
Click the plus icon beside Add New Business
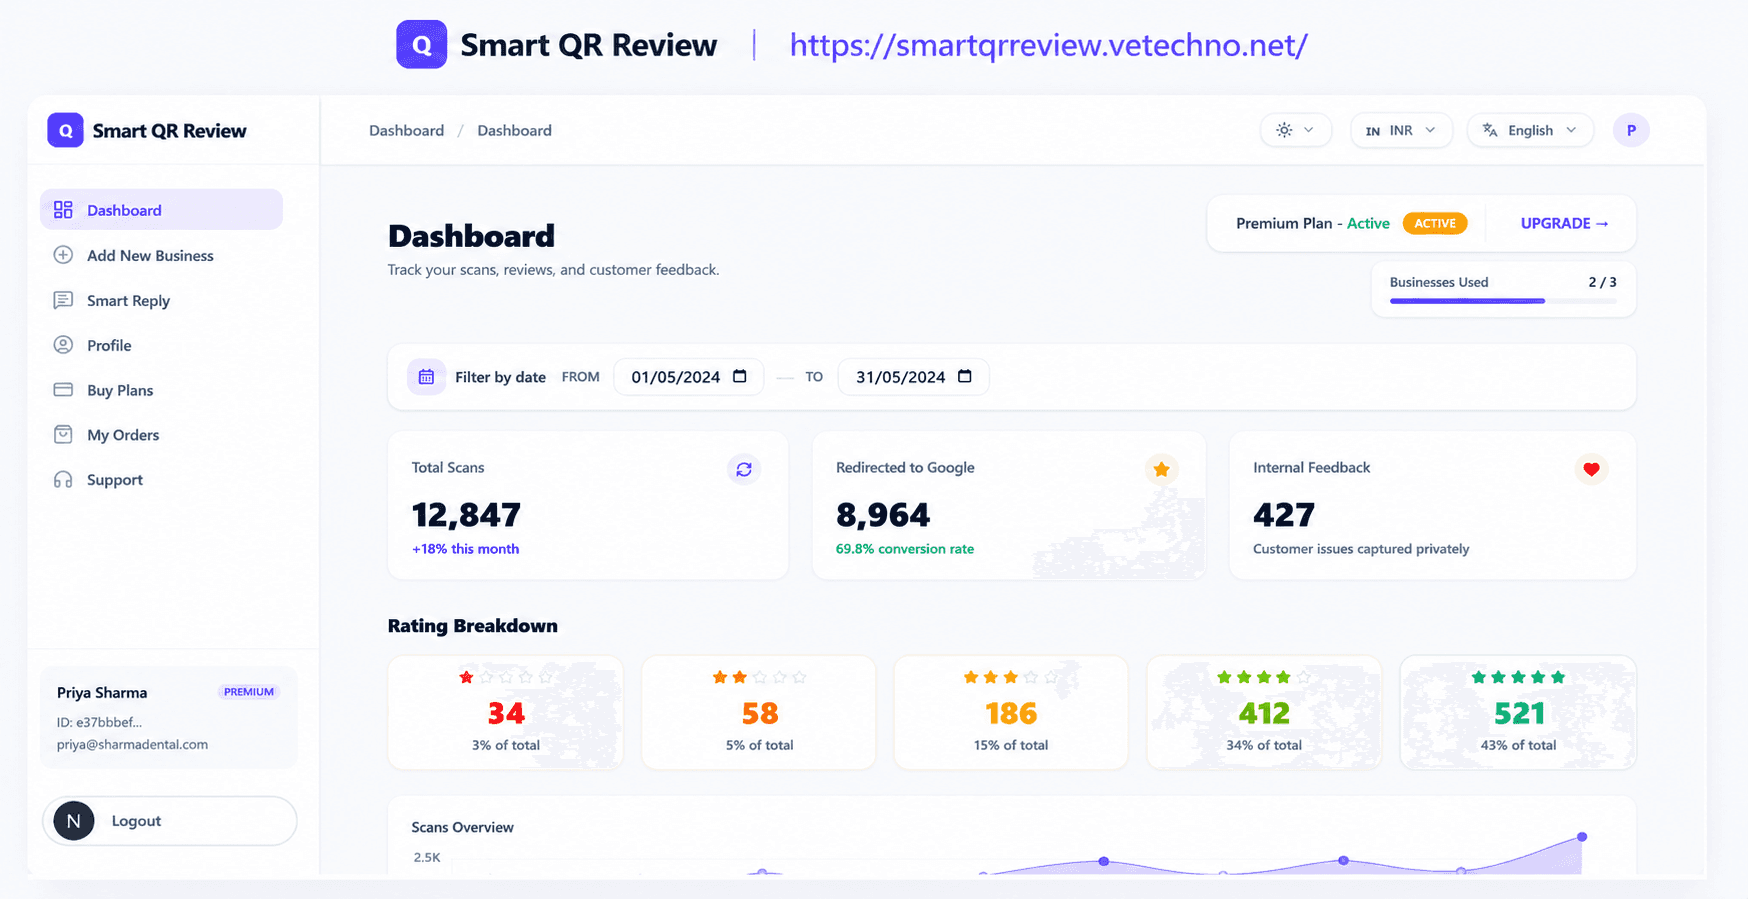click(x=63, y=255)
